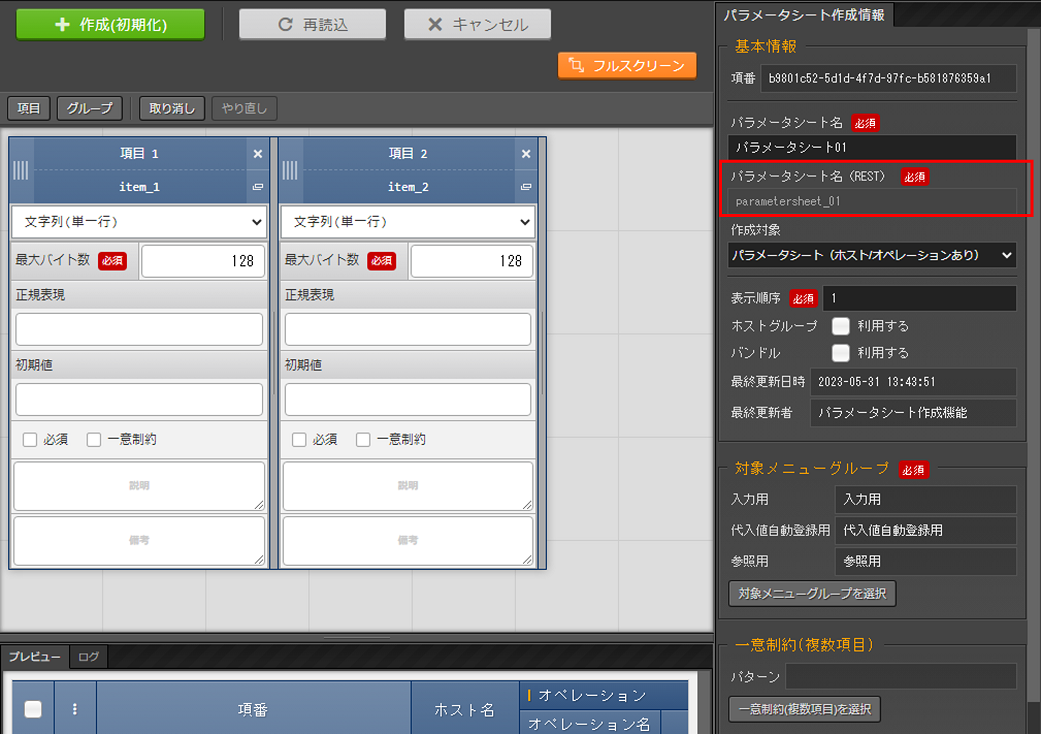The width and height of the screenshot is (1041, 734).
Task: Enable 一意制約 checkbox for 項目 2
Action: point(363,439)
